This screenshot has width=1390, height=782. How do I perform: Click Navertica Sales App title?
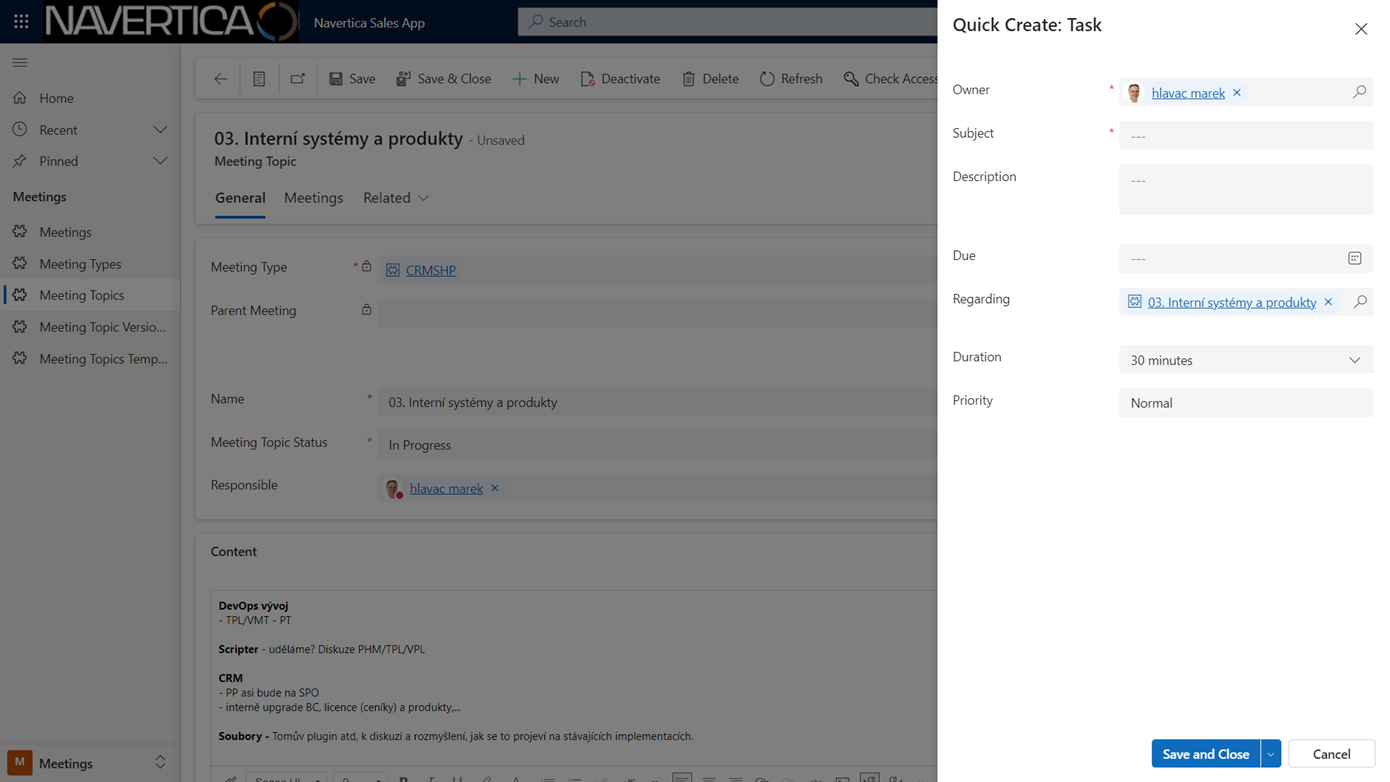[x=369, y=22]
